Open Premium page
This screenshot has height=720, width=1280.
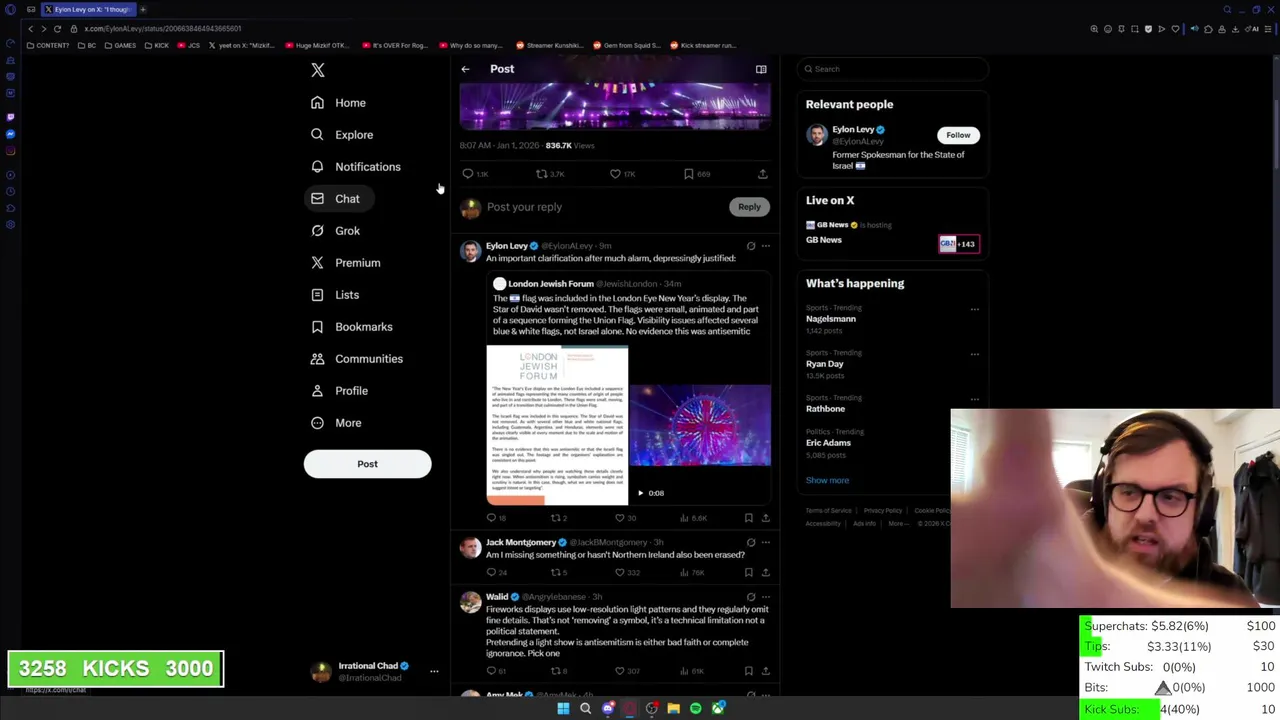coord(345,263)
